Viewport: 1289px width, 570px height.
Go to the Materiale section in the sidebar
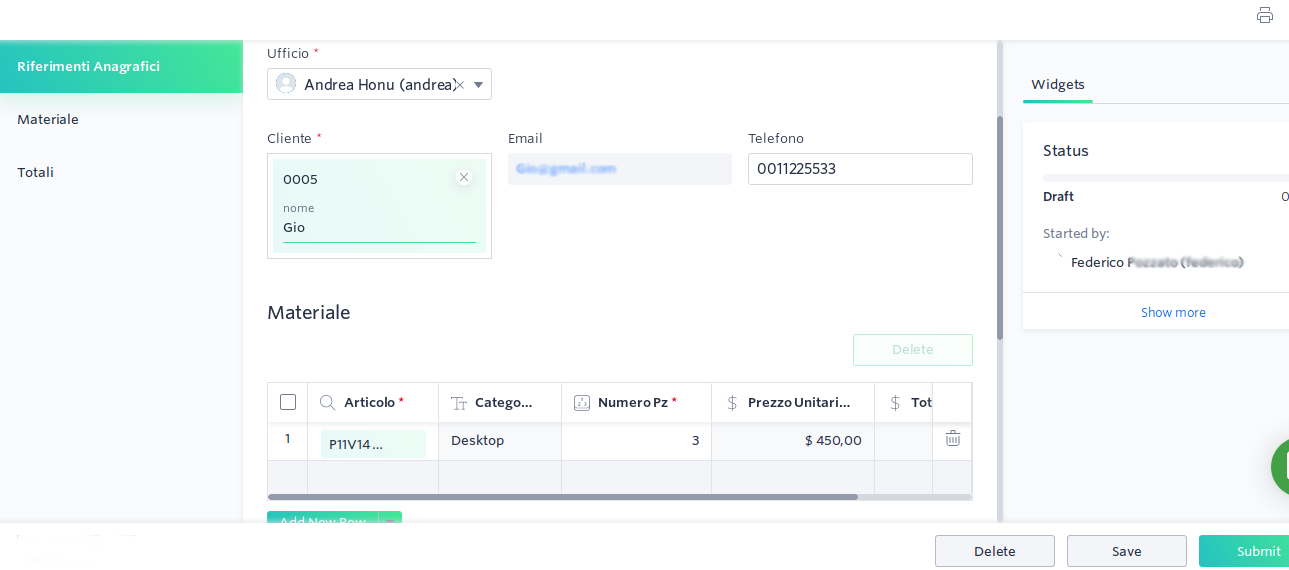pos(48,119)
